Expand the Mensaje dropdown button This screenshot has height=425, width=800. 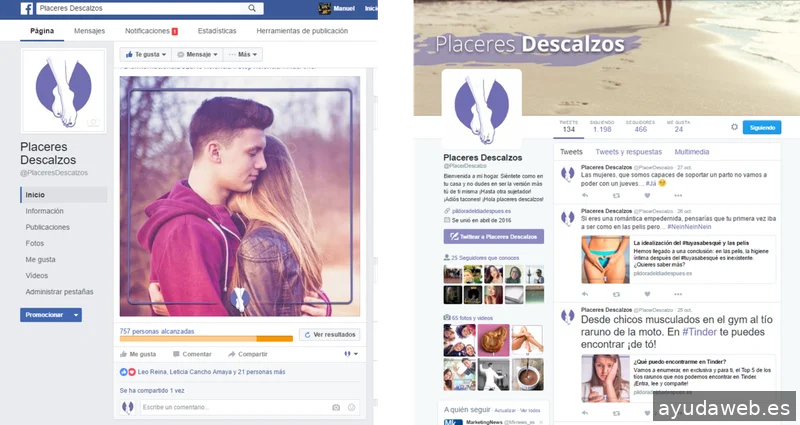click(x=197, y=55)
